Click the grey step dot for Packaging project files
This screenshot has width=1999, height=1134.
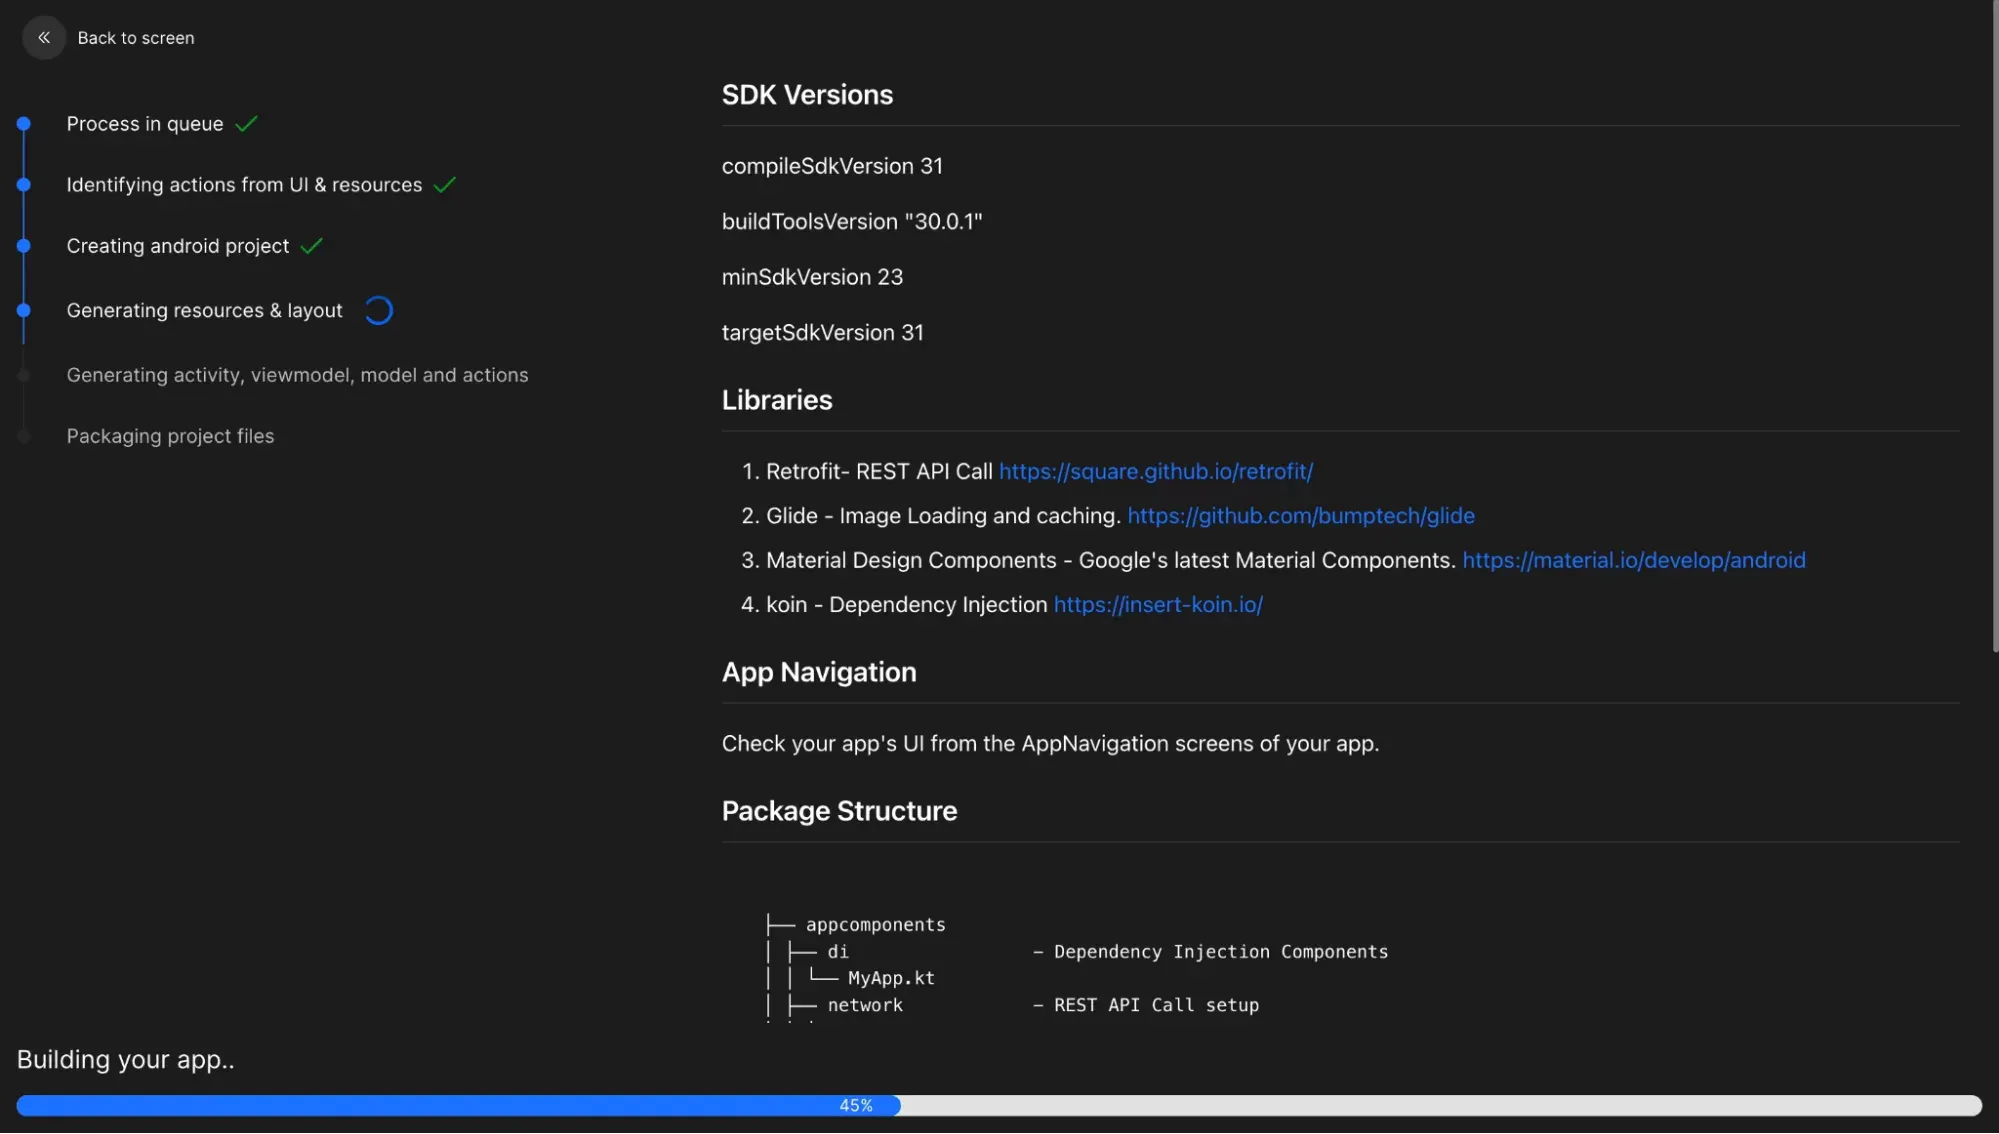(24, 437)
